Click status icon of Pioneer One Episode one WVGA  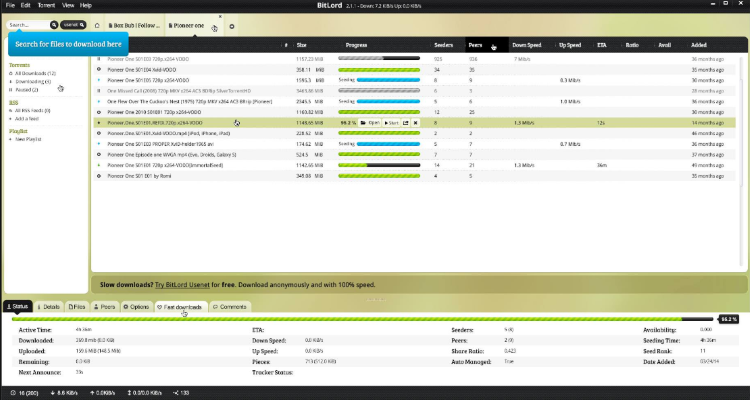99,155
